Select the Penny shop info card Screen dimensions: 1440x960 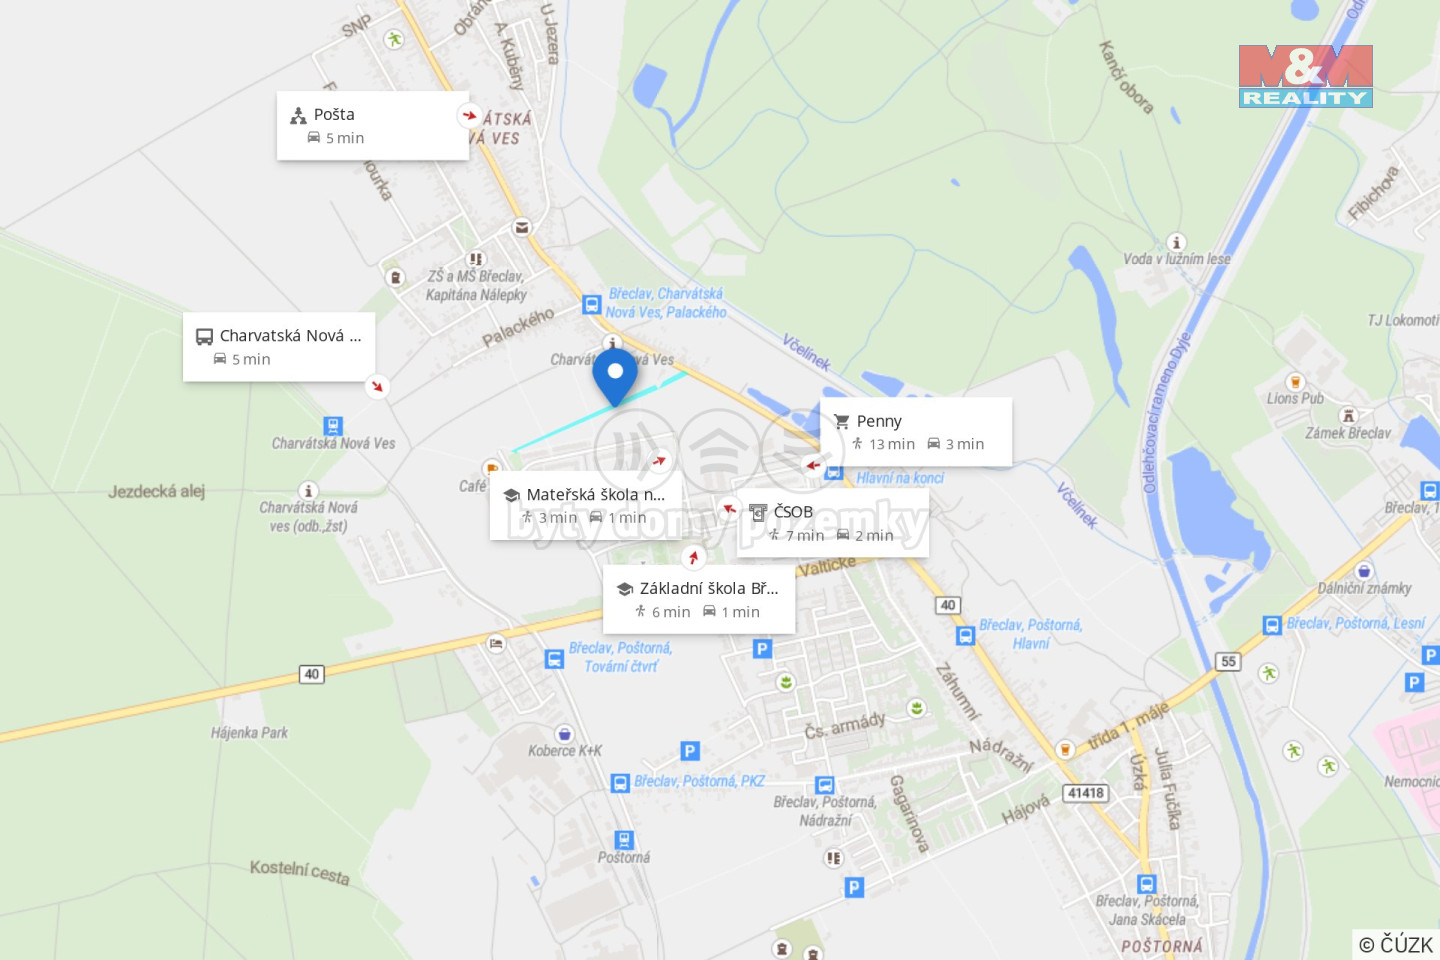coord(916,432)
